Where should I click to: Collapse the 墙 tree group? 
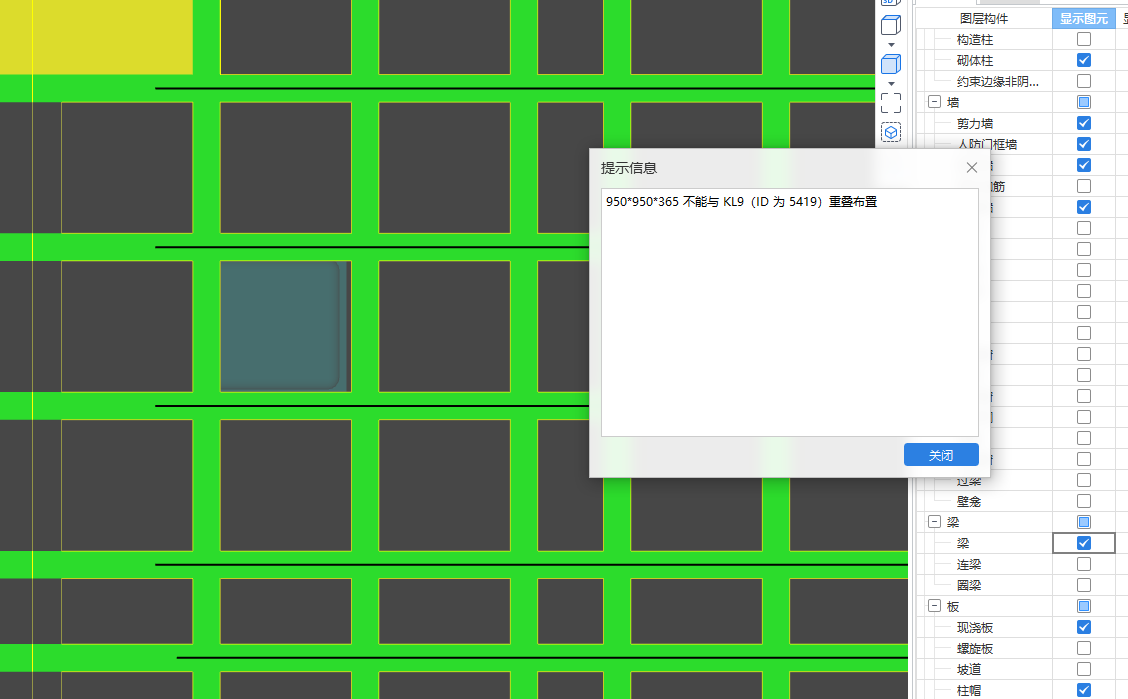[x=934, y=101]
